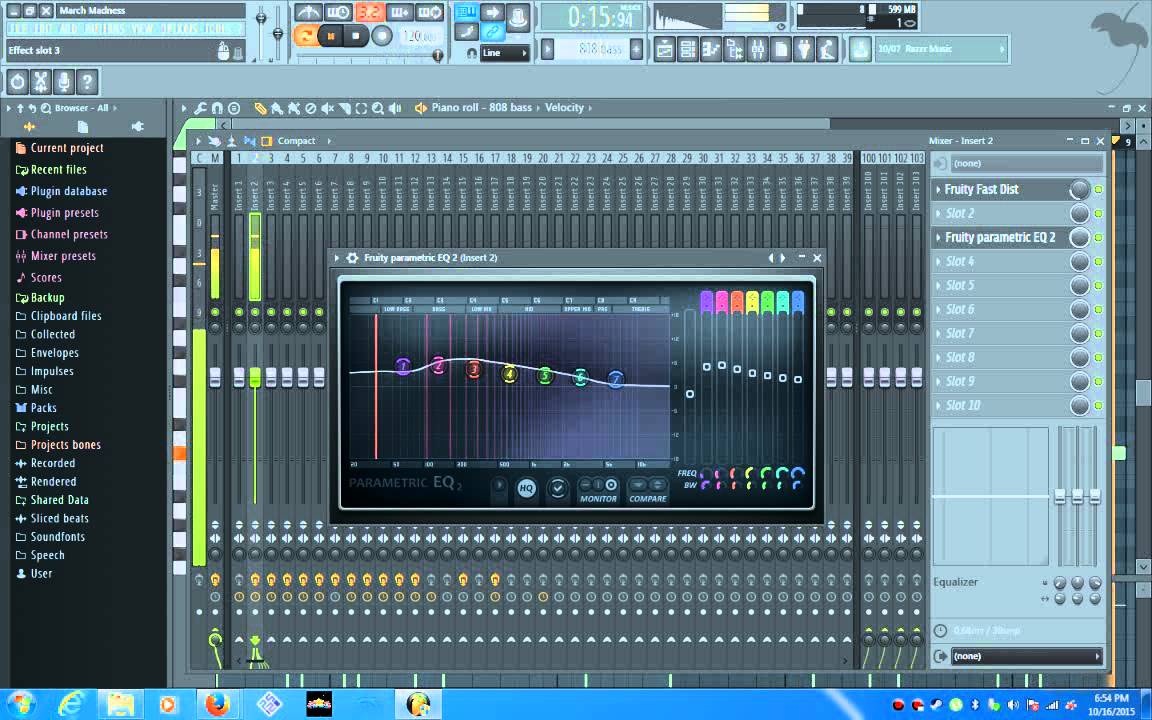
Task: Click the help question mark icon
Action: tap(87, 82)
